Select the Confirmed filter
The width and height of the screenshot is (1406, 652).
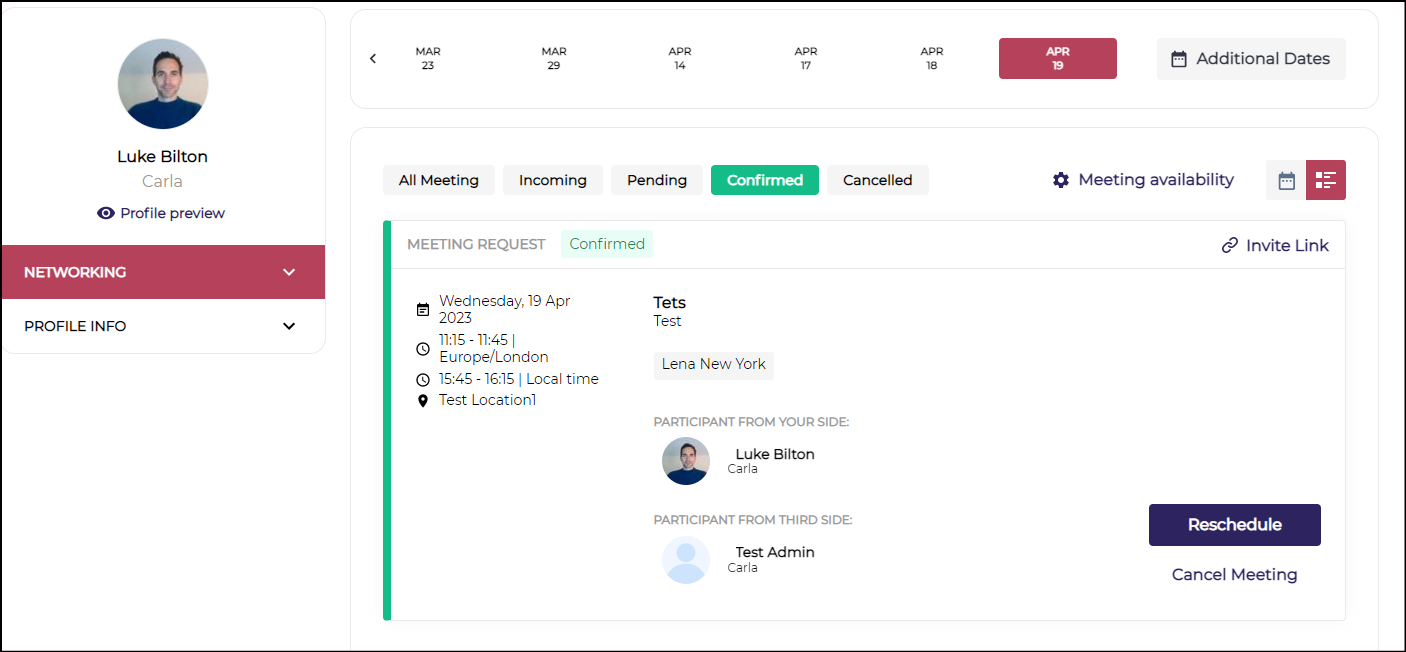(x=765, y=180)
